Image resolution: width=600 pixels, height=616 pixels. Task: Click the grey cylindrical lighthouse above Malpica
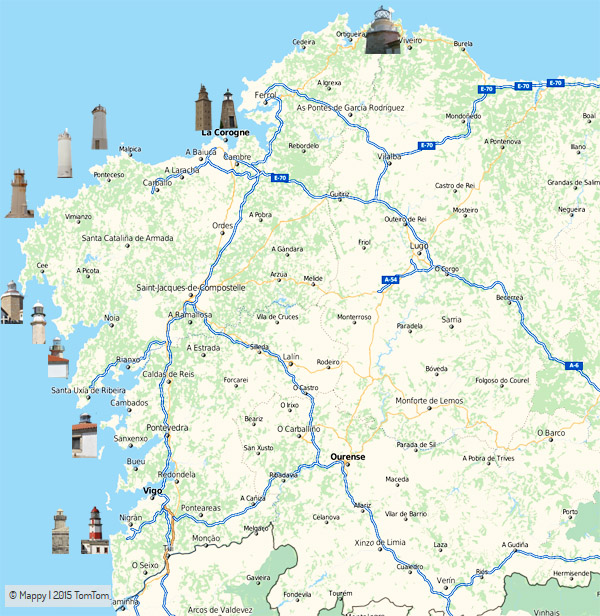click(x=99, y=127)
